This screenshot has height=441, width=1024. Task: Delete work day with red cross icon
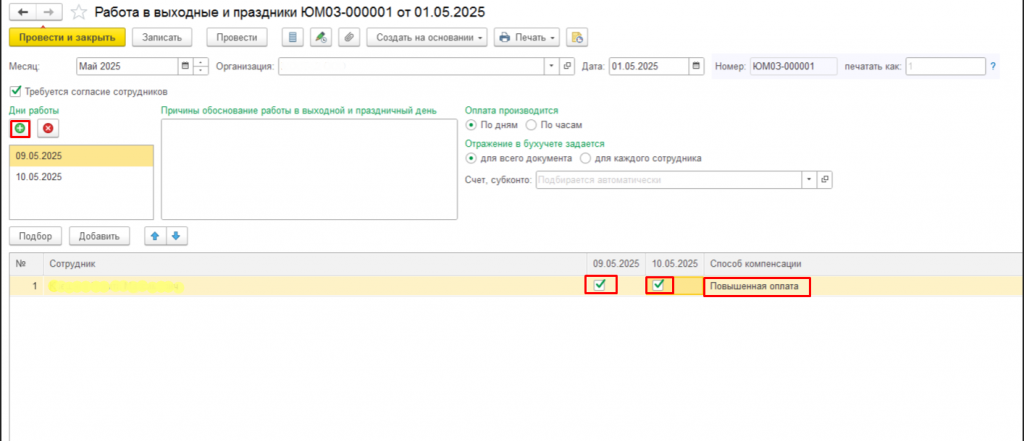47,129
